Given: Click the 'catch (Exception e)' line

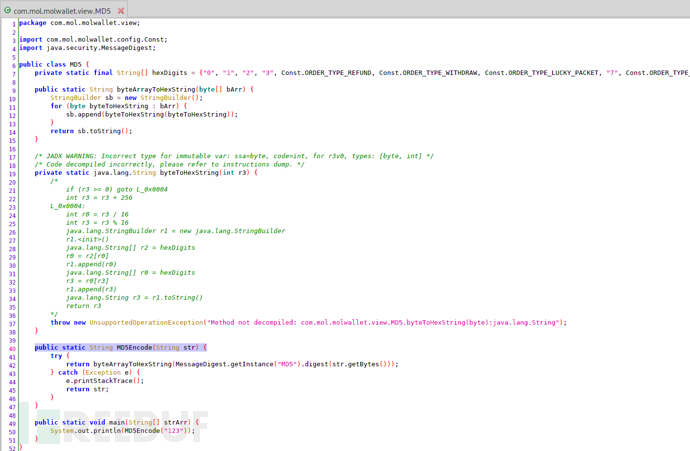Looking at the screenshot, I should click(95, 373).
